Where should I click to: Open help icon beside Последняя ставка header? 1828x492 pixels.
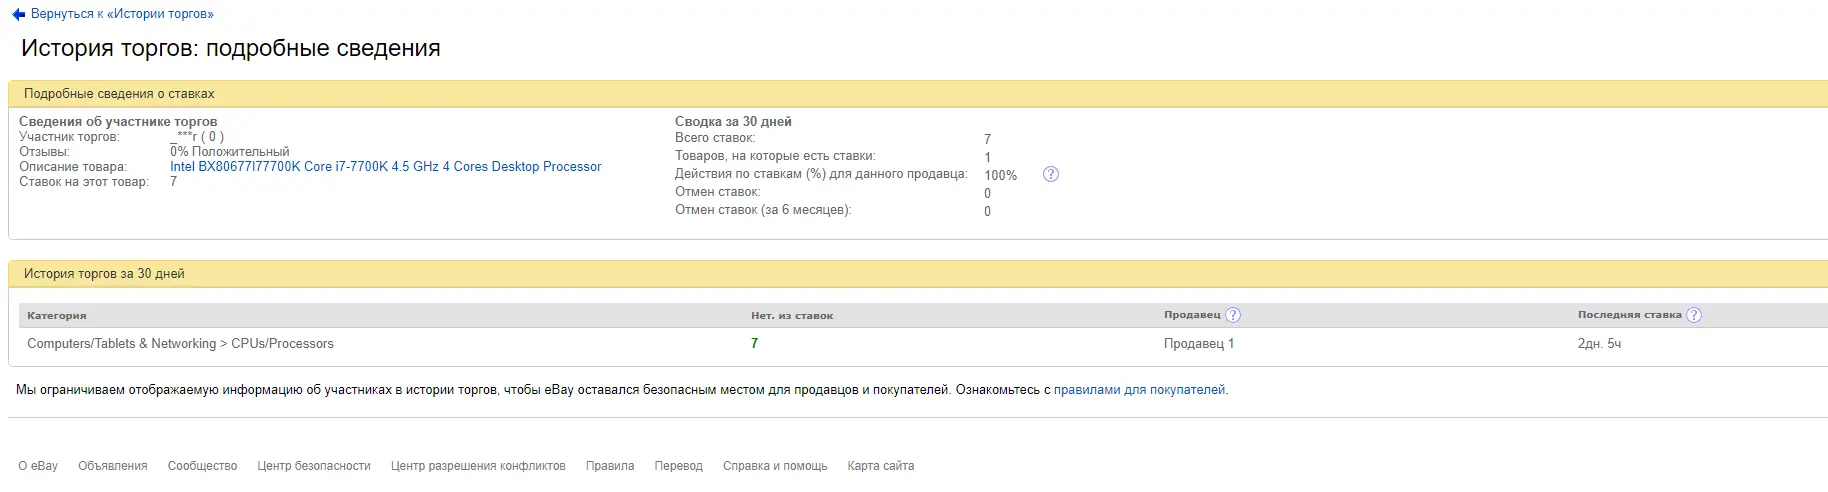1694,315
